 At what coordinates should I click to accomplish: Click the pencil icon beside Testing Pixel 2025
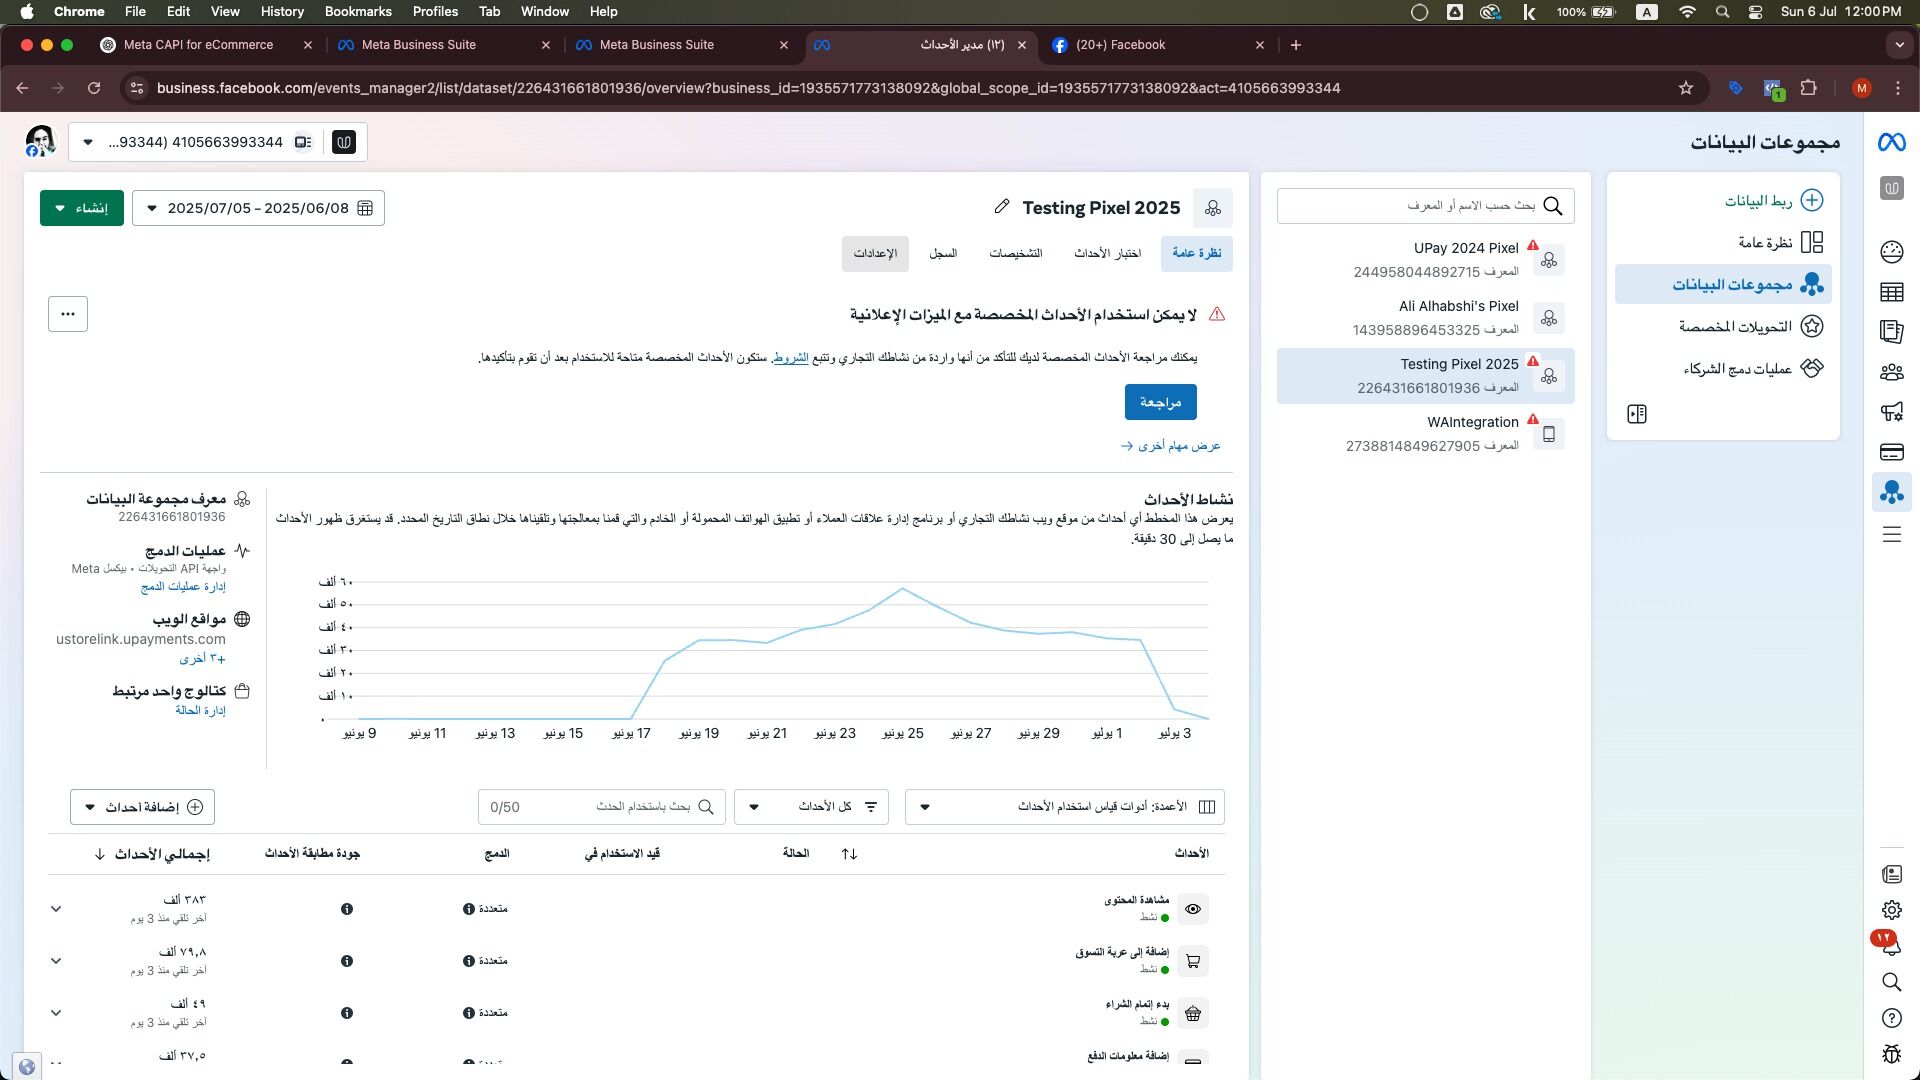click(1001, 207)
